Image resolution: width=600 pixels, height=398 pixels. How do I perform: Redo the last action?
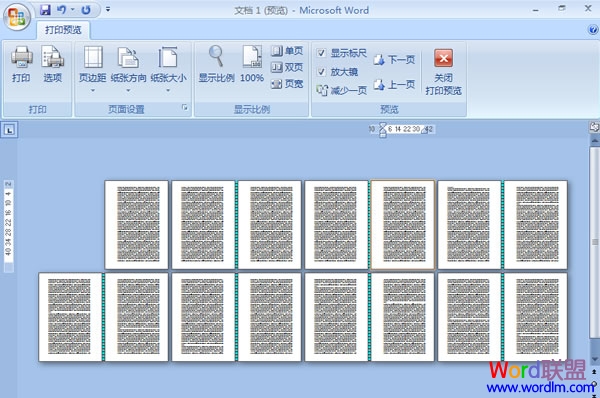tap(86, 10)
